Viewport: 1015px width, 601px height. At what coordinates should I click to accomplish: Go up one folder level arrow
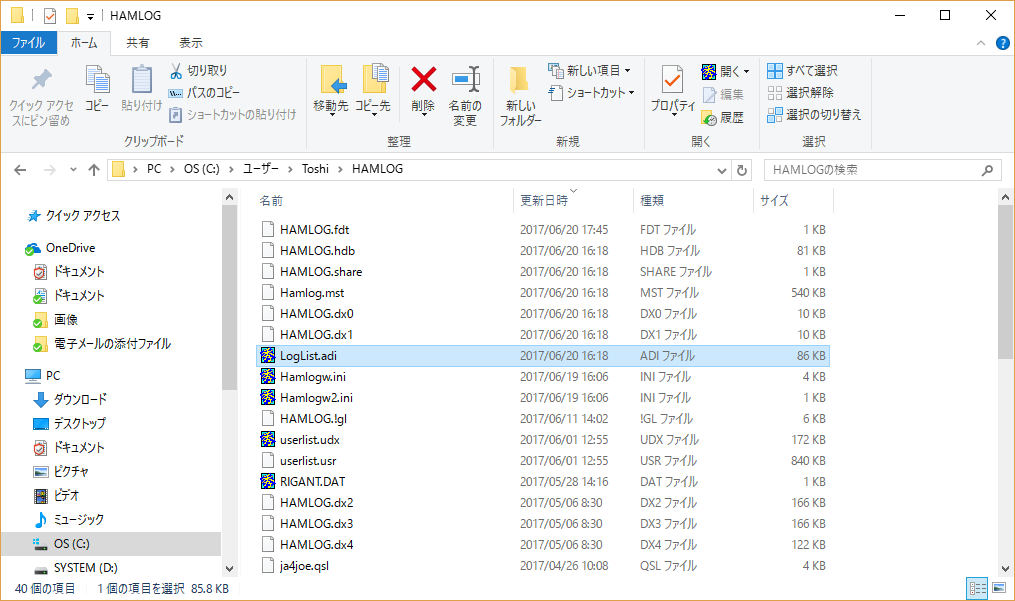[x=94, y=170]
